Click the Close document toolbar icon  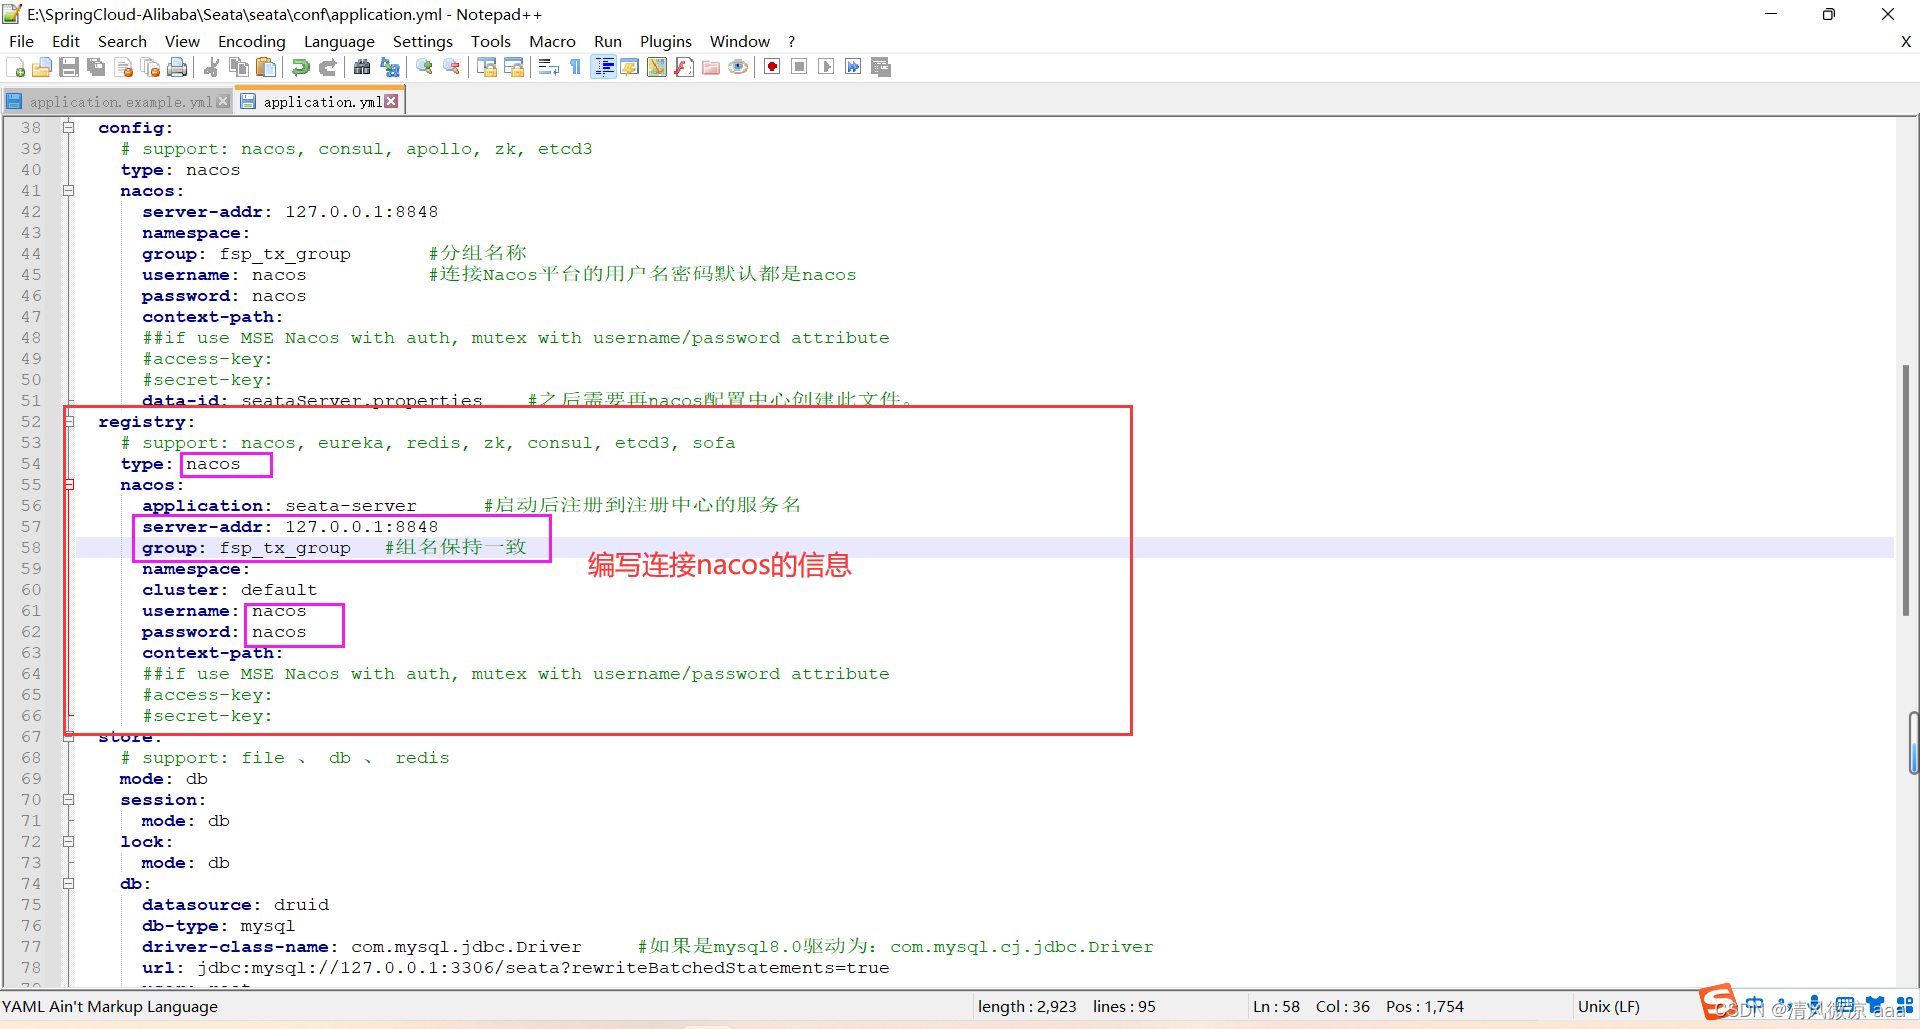[124, 67]
